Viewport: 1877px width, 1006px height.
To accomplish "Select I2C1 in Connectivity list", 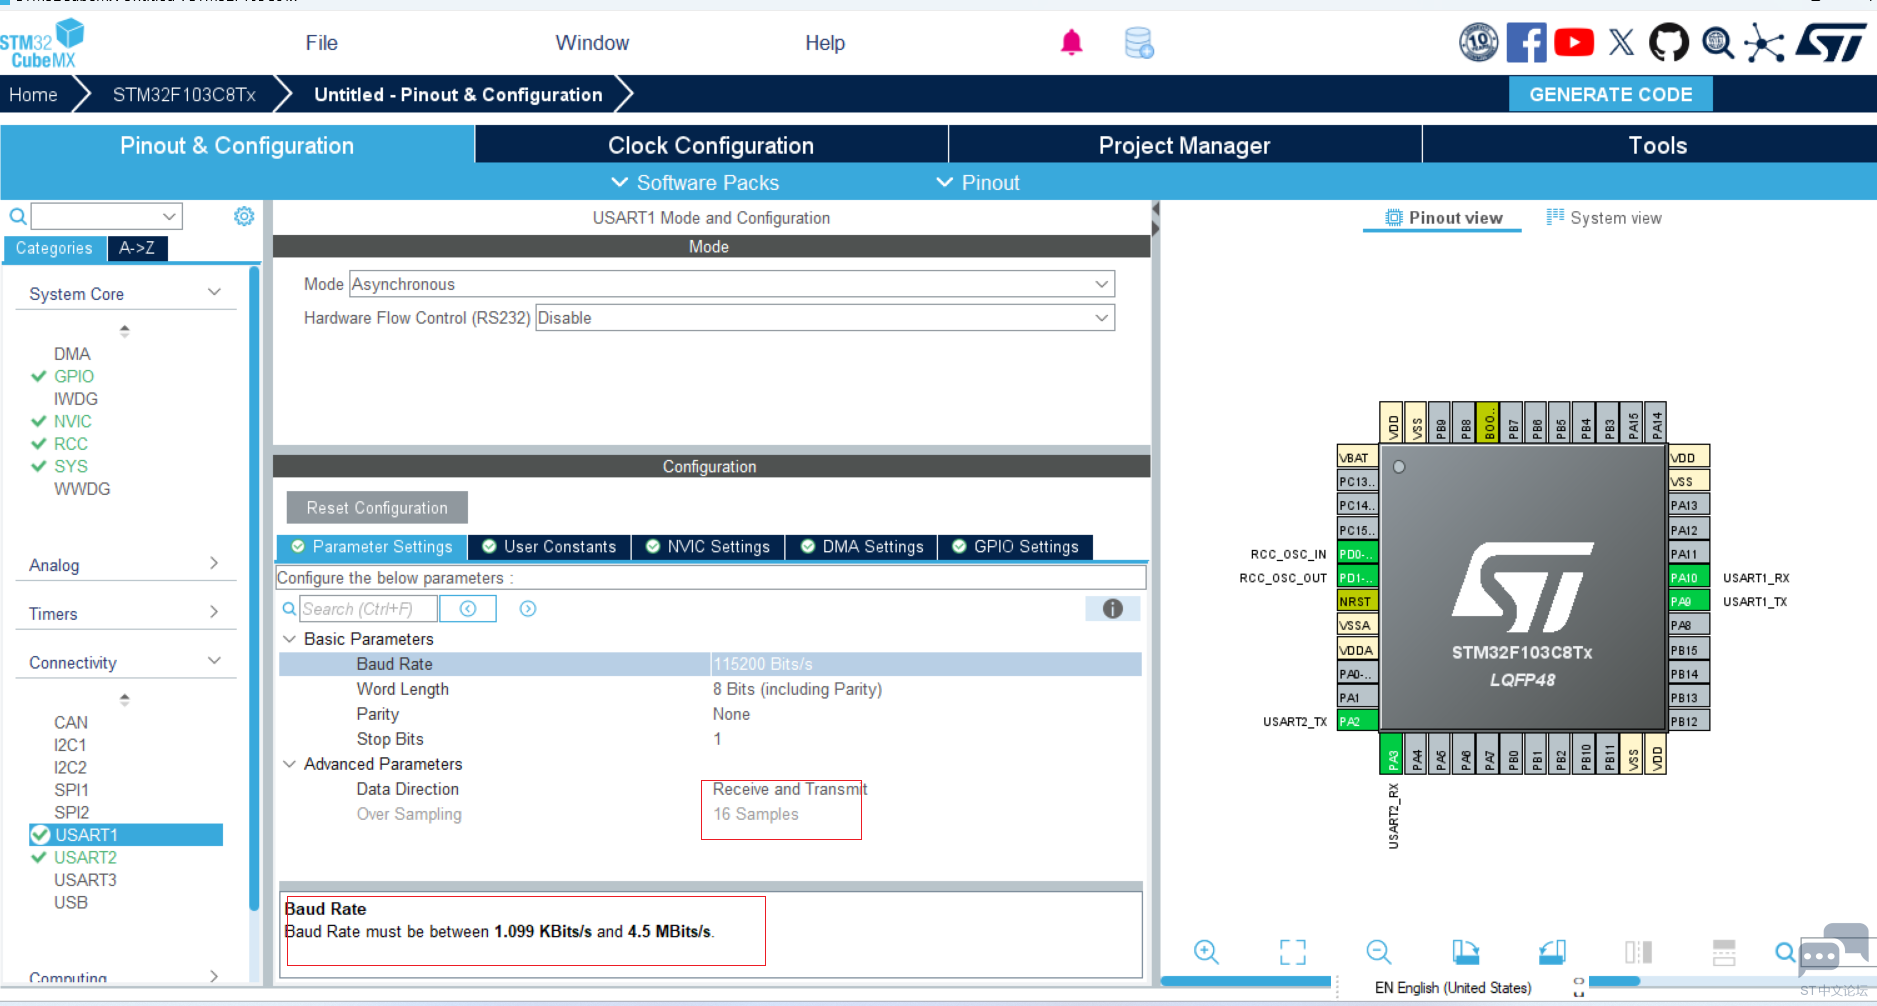I will pyautogui.click(x=70, y=745).
